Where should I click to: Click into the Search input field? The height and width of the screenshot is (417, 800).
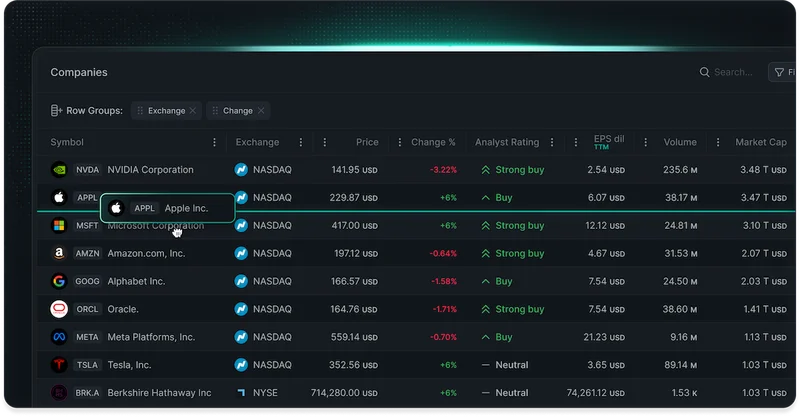(735, 73)
